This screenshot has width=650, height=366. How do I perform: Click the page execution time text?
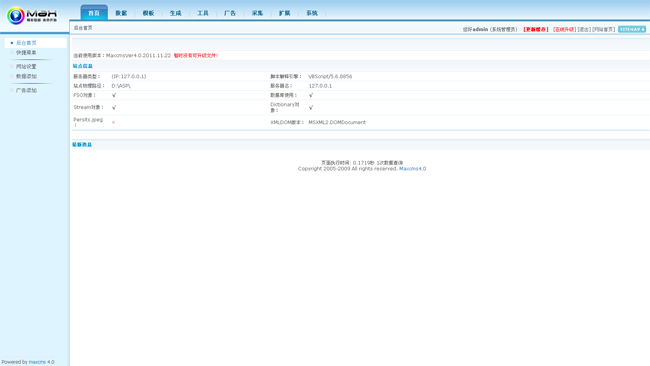tap(362, 163)
